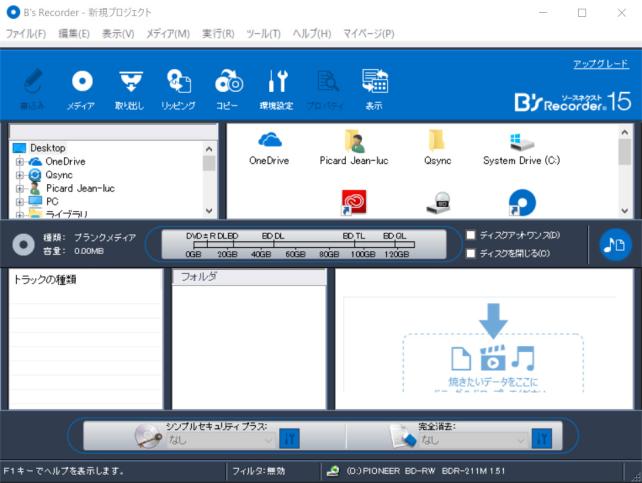Click the disc capacity gauge bar

pyautogui.click(x=304, y=244)
